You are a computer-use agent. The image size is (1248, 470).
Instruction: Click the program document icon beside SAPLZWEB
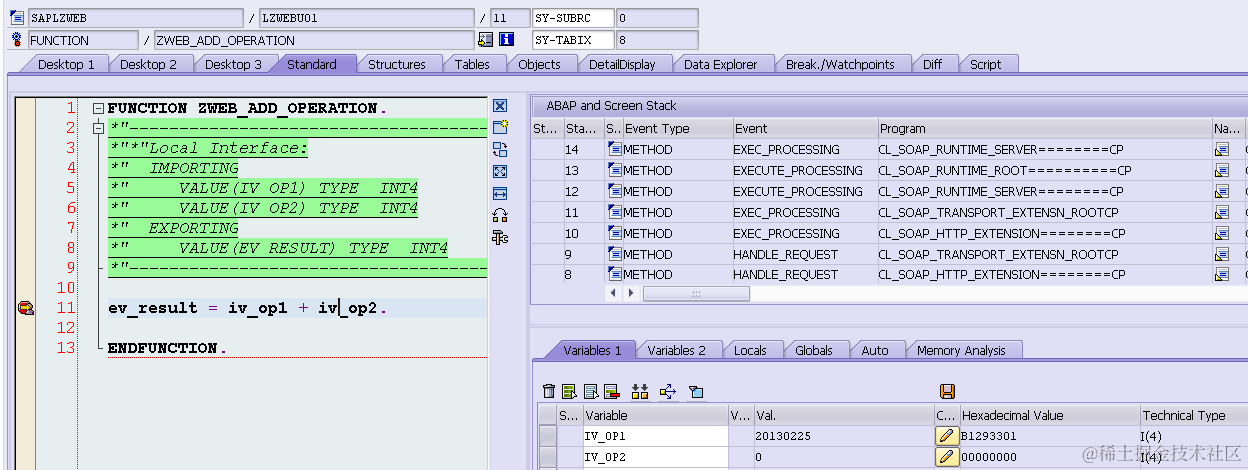[17, 18]
